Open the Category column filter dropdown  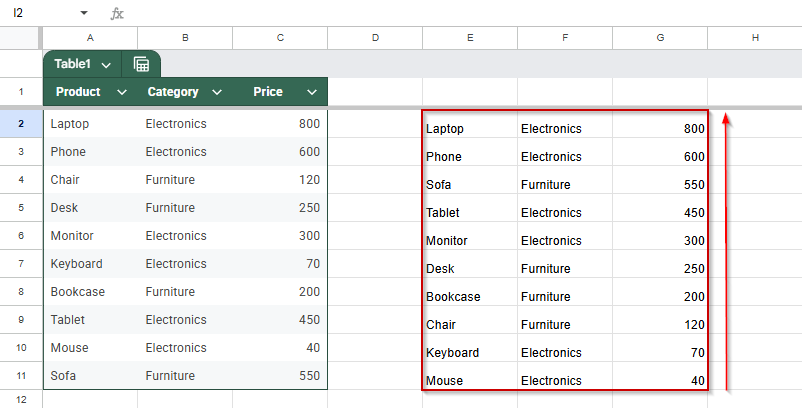217,92
